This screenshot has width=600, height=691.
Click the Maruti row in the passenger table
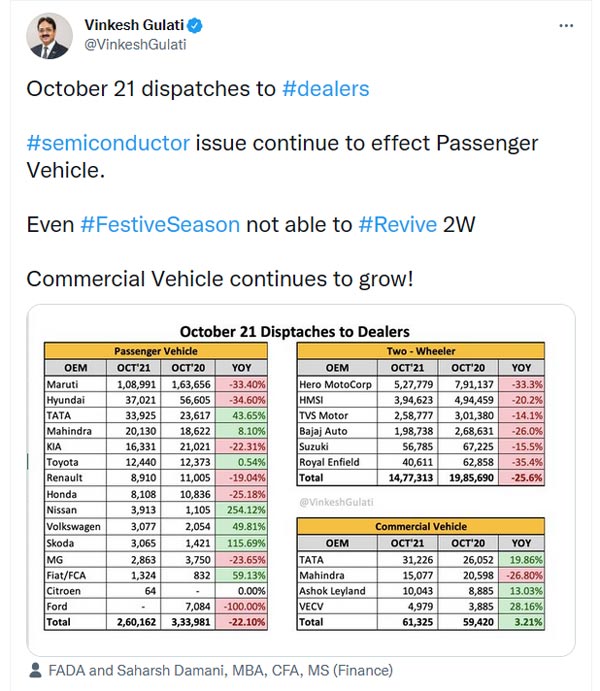[66, 384]
